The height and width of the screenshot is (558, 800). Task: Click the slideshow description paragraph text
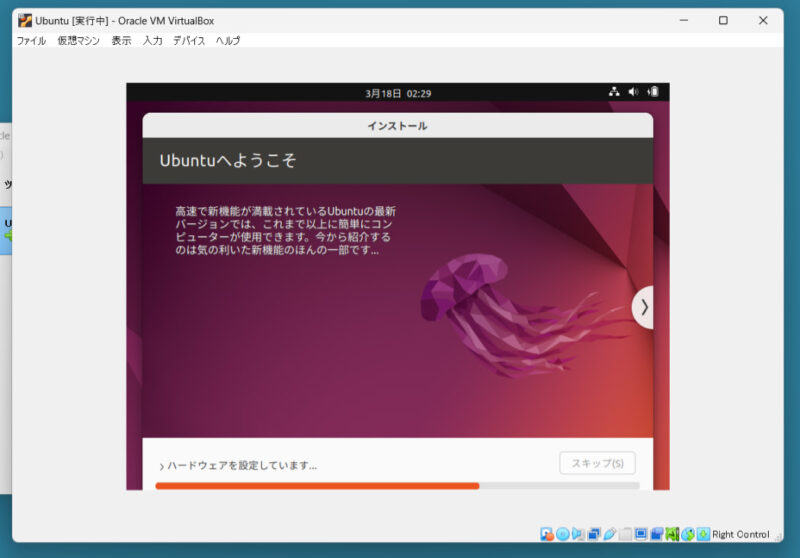(285, 231)
